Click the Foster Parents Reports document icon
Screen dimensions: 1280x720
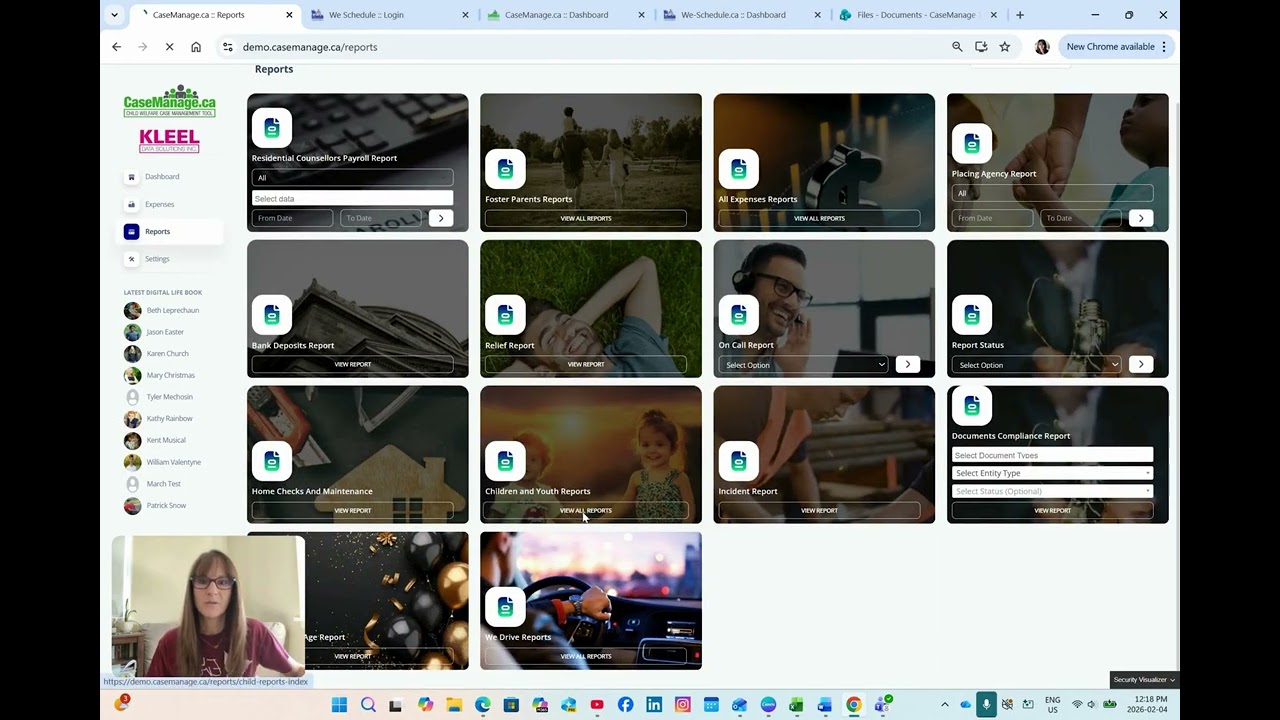click(x=505, y=169)
